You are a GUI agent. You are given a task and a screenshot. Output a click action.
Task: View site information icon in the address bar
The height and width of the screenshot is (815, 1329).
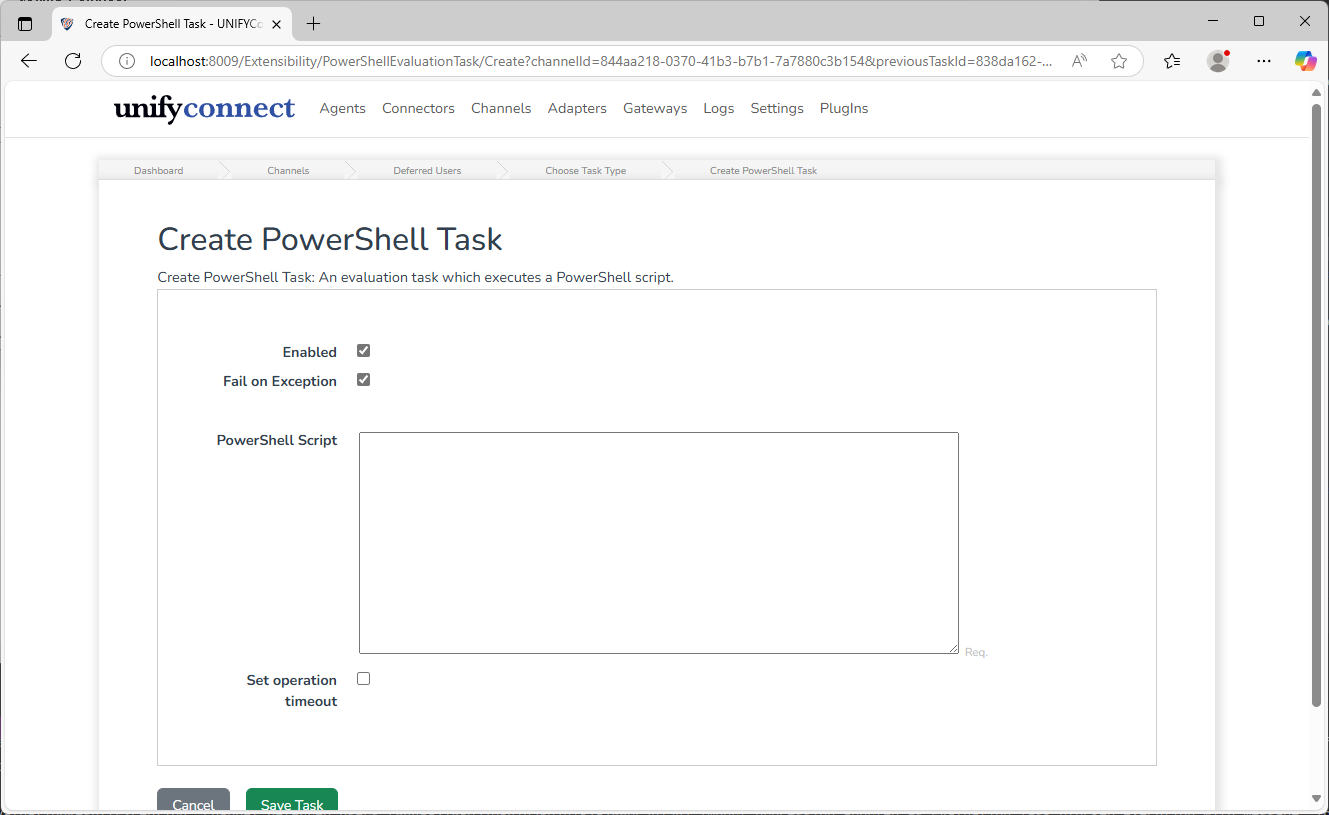click(x=127, y=61)
